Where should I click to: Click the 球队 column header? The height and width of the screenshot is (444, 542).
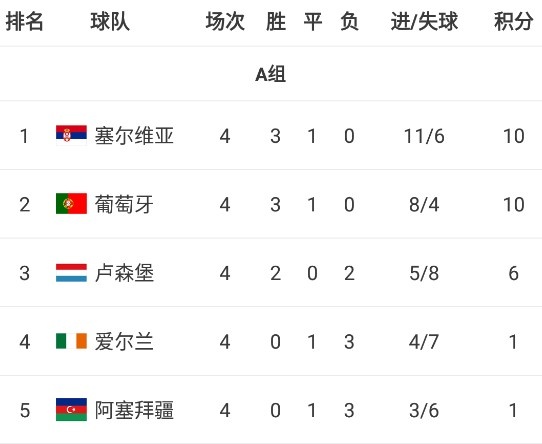110,21
